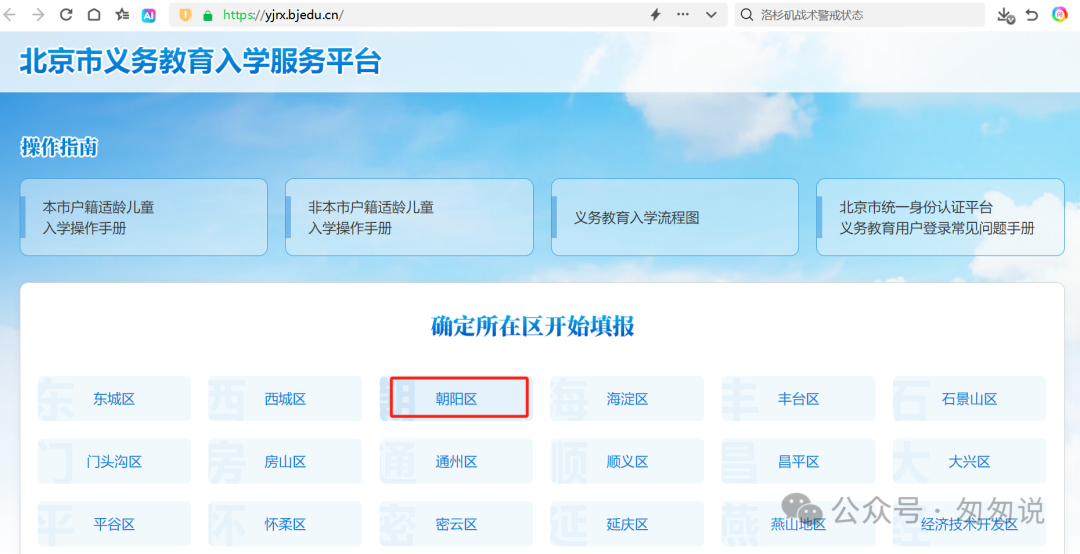Viewport: 1080px width, 554px height.
Task: Click the browser back arrow
Action: [x=10, y=14]
